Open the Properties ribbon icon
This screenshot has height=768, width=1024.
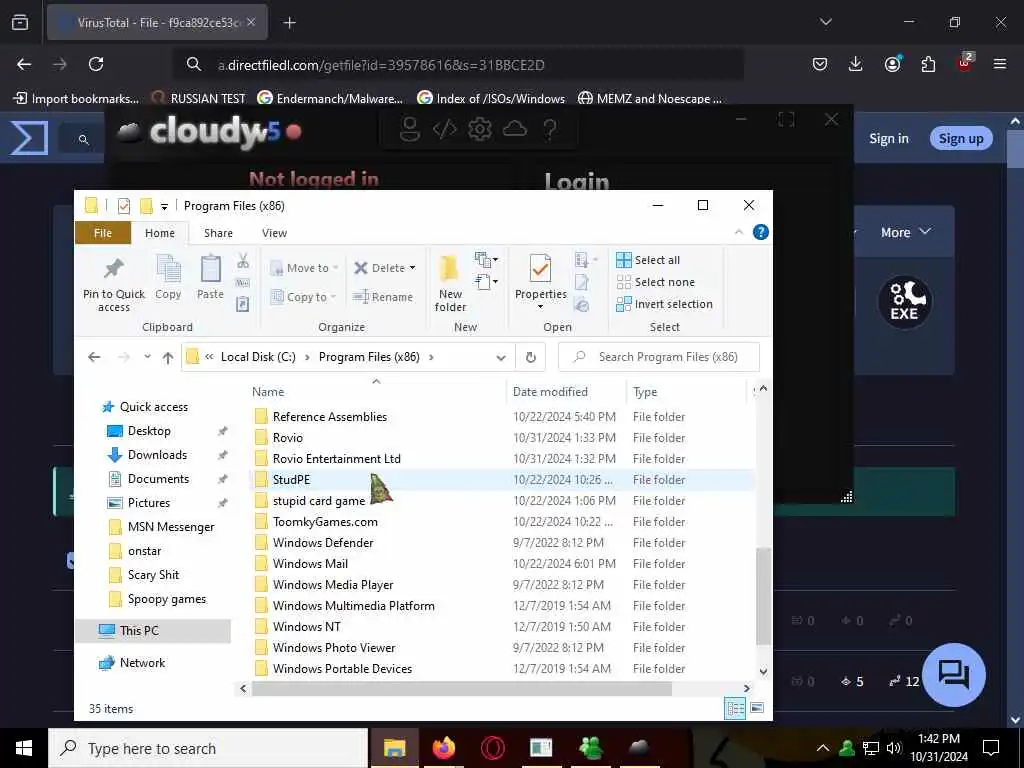point(540,268)
